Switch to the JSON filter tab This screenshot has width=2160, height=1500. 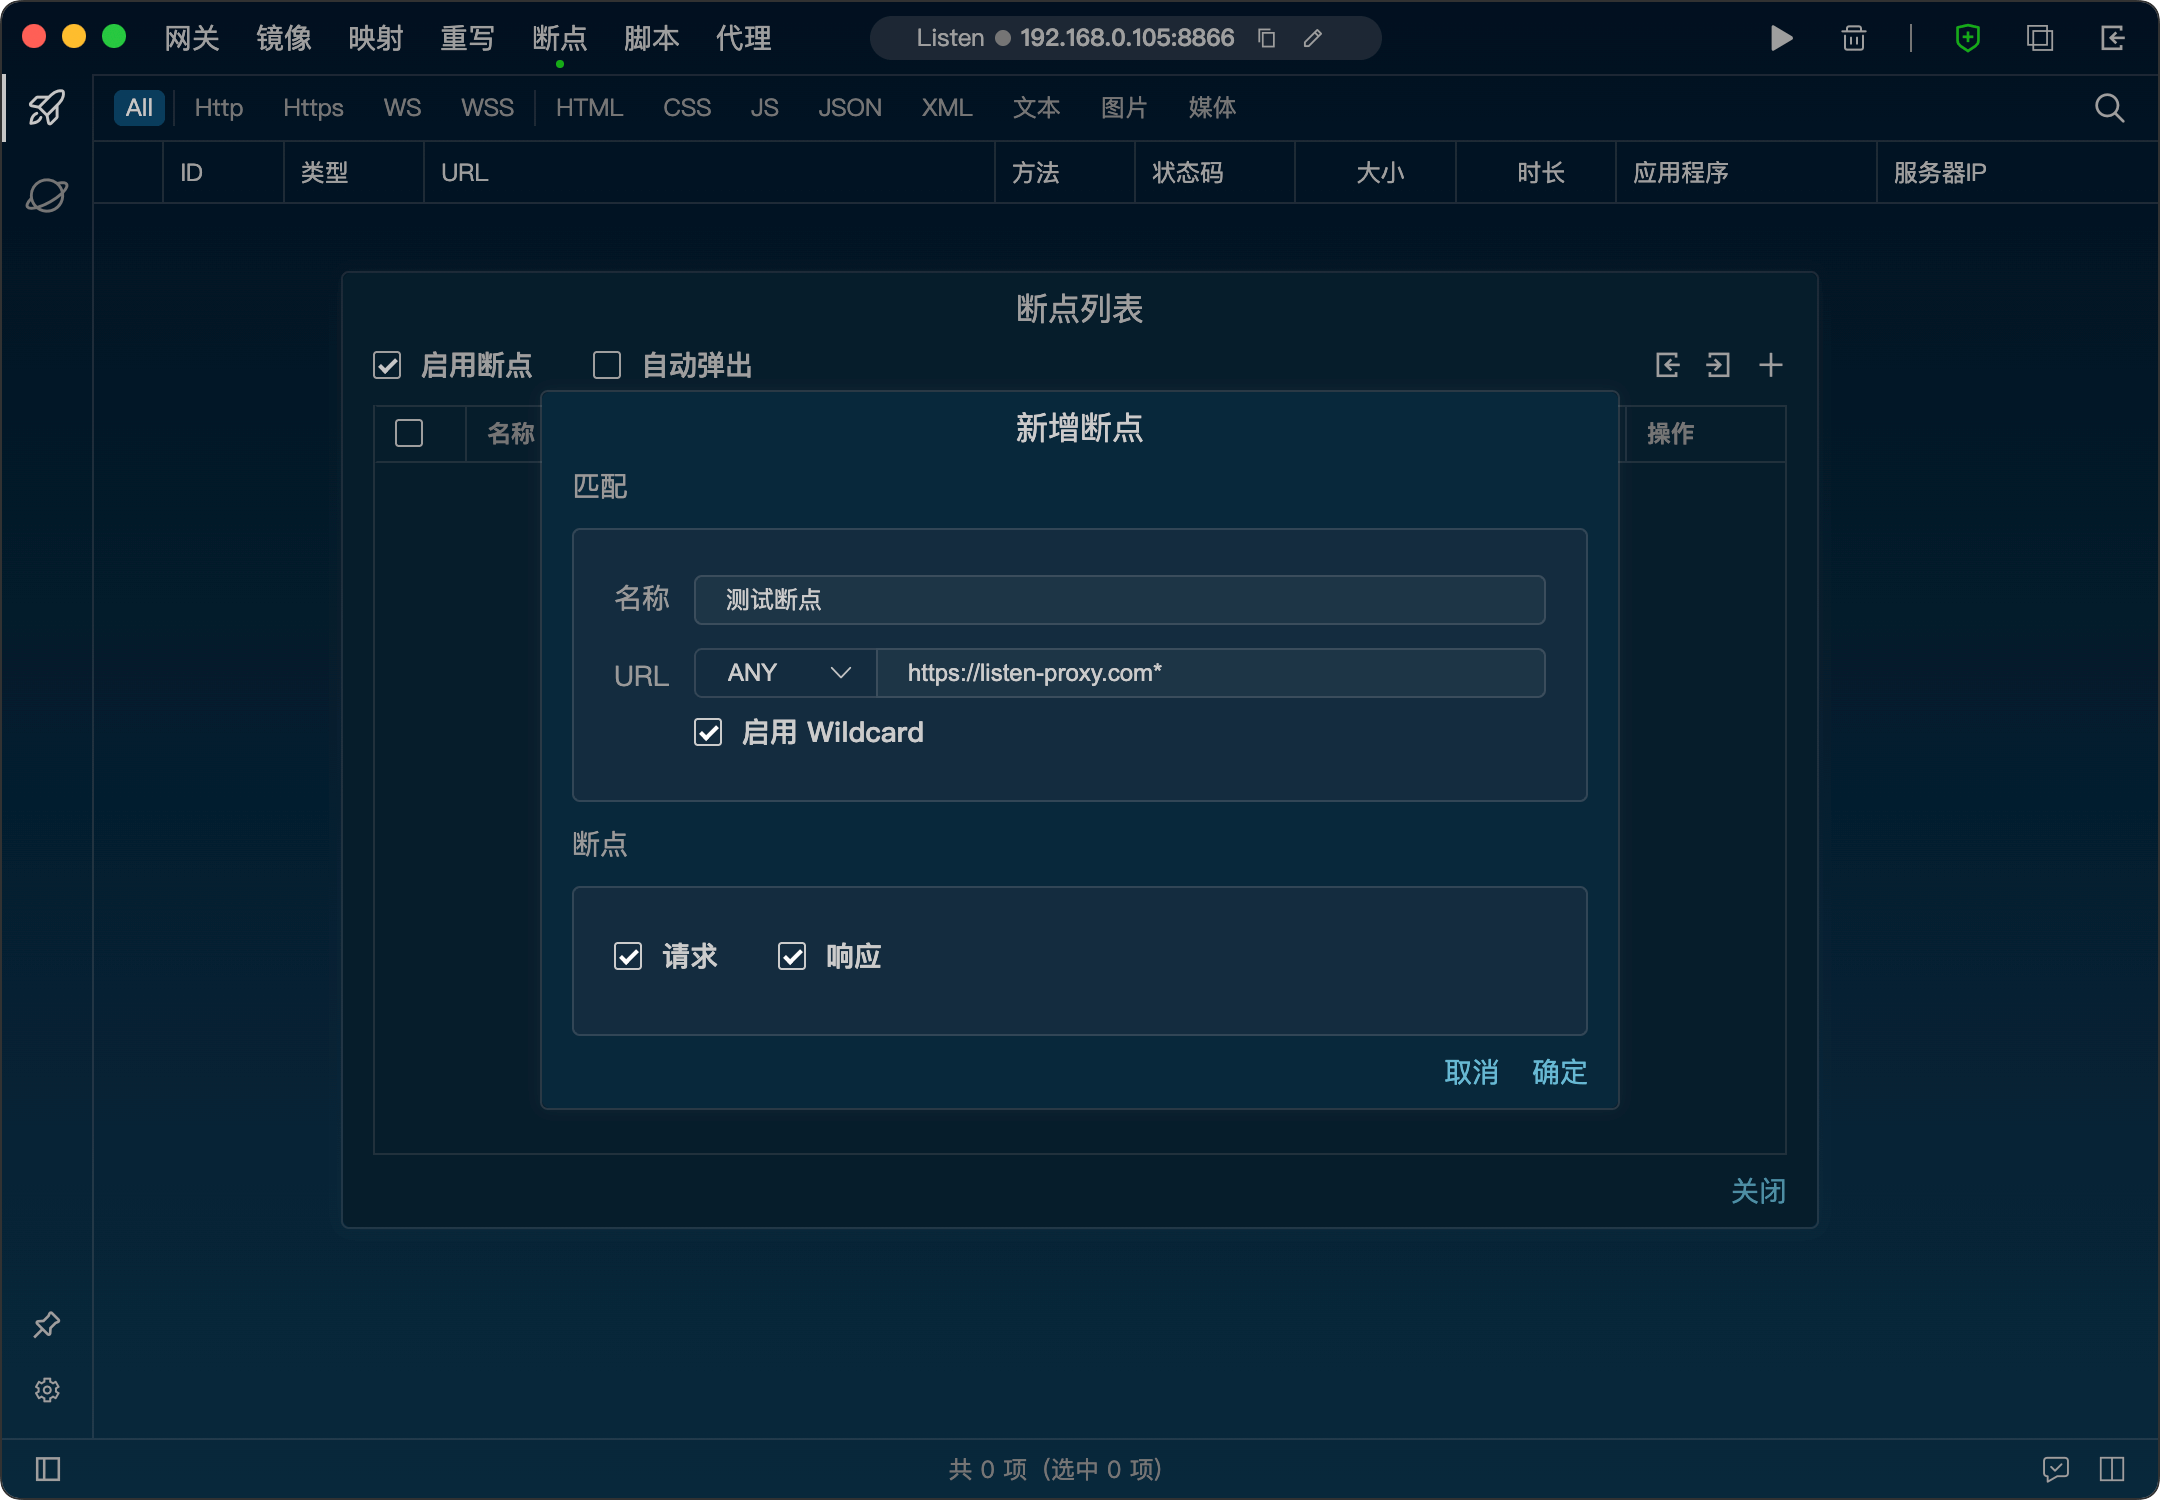point(849,108)
